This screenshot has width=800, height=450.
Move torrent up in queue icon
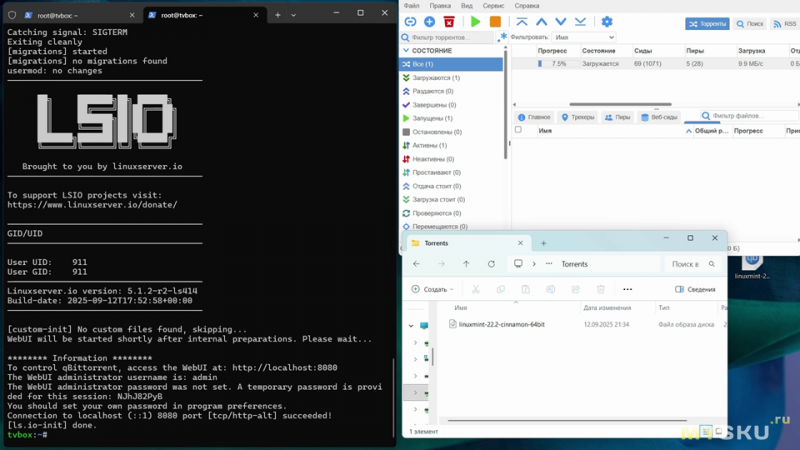click(x=541, y=22)
